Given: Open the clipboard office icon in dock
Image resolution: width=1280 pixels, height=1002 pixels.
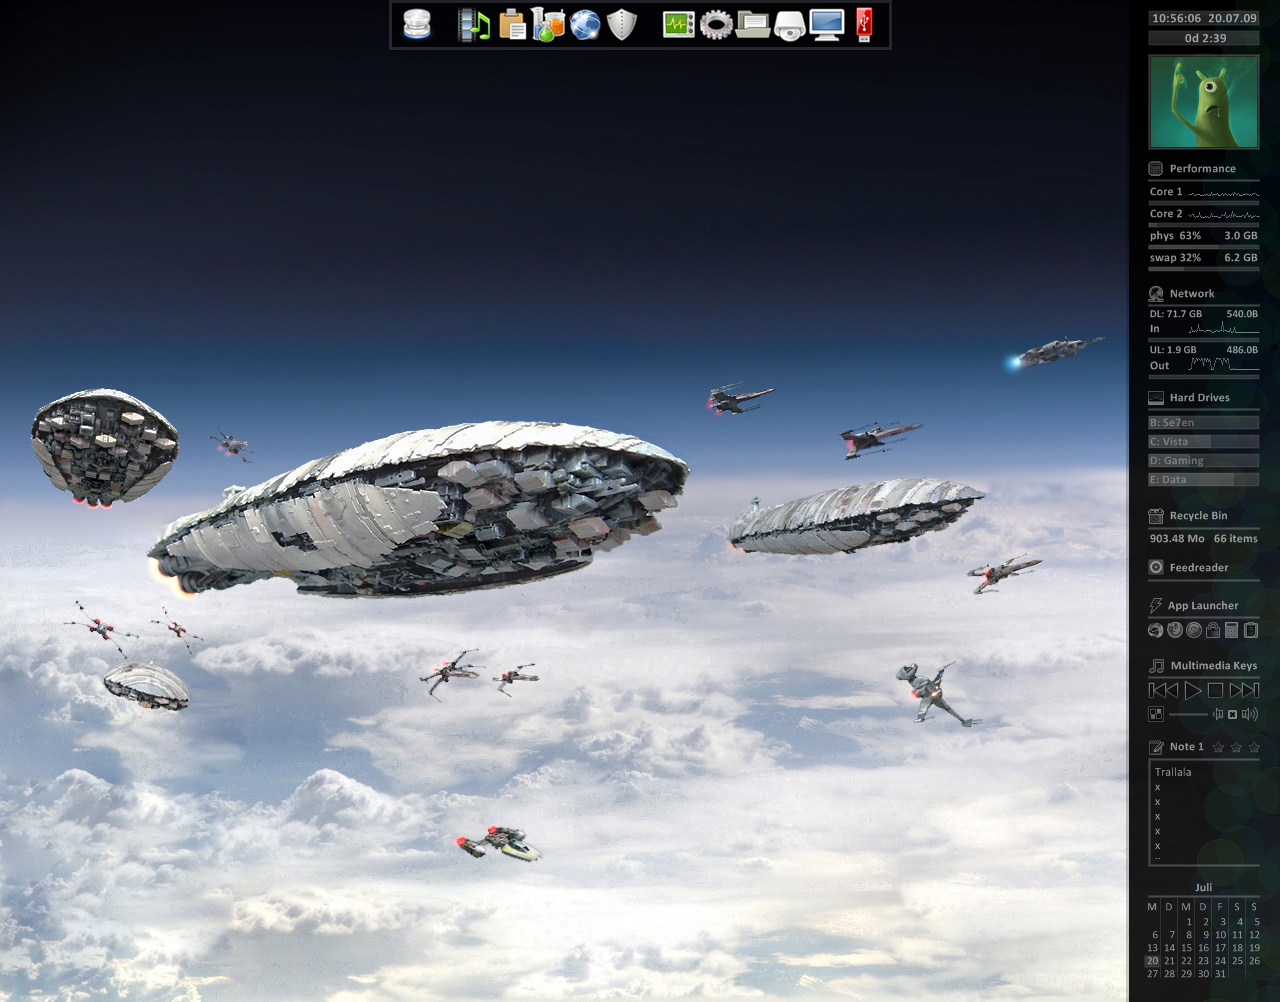Looking at the screenshot, I should (x=512, y=24).
